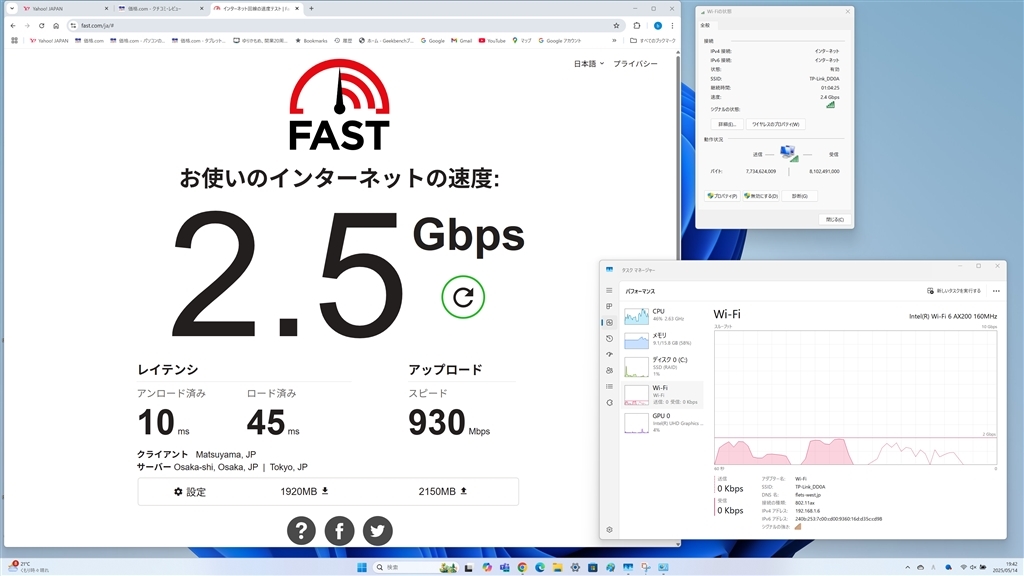Open Task Manager more options ellipsis
The height and width of the screenshot is (576, 1024).
click(x=996, y=291)
